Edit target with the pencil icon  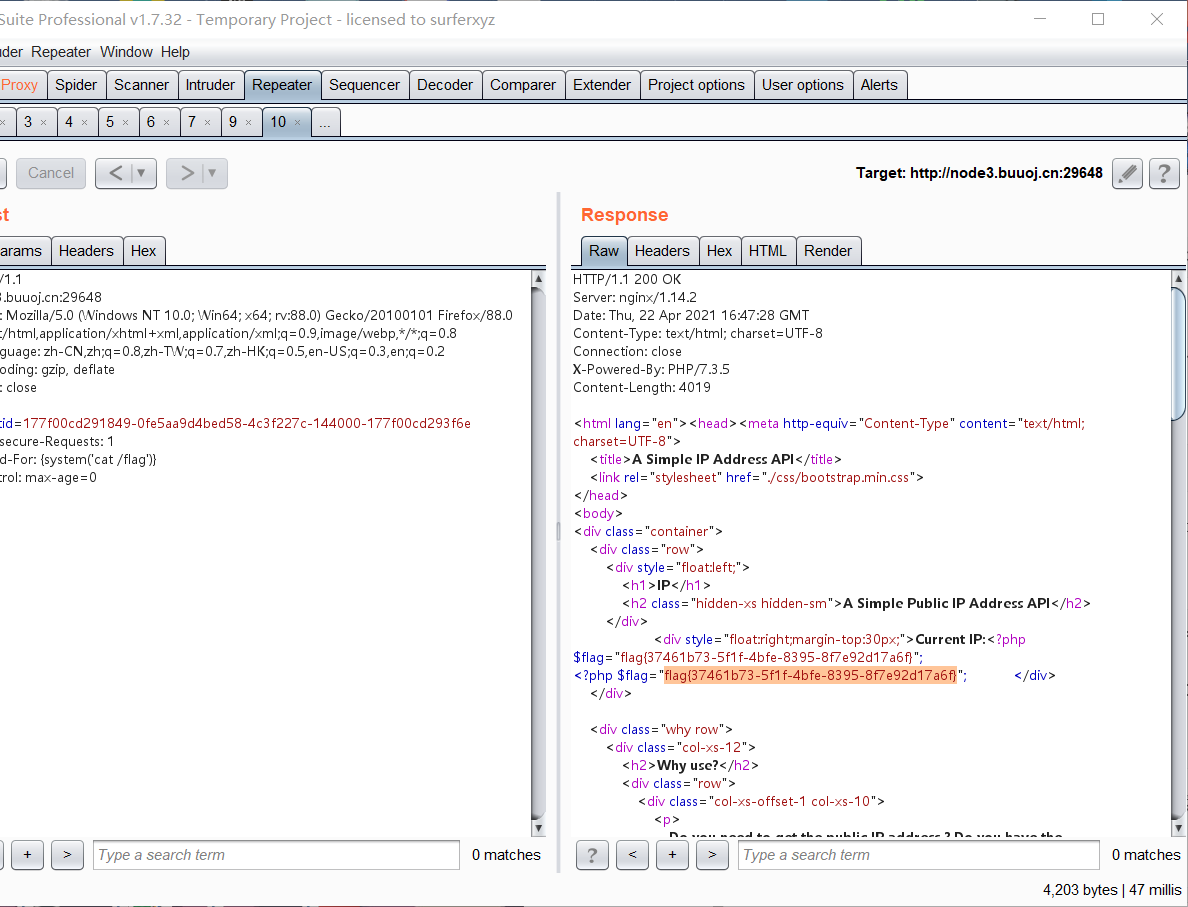(1127, 174)
